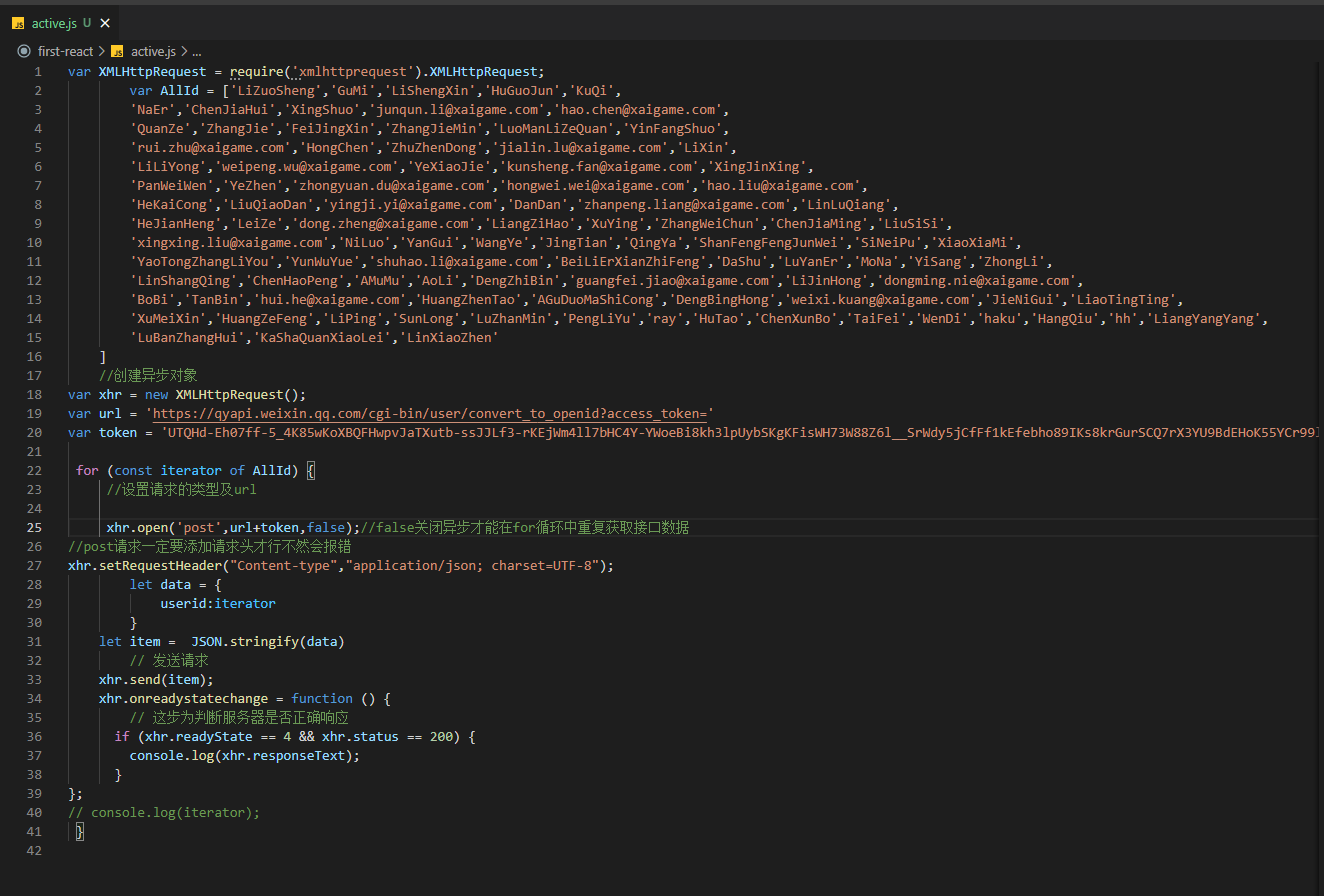Click the circle icon before first-react breadcrumb
The image size is (1324, 896).
click(x=24, y=51)
